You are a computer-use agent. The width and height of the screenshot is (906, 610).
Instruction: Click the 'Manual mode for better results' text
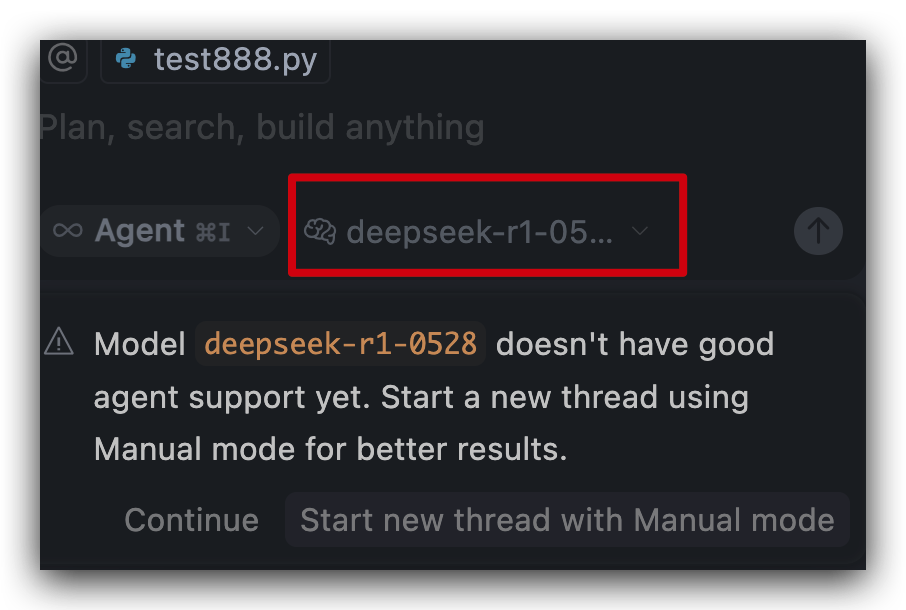331,449
